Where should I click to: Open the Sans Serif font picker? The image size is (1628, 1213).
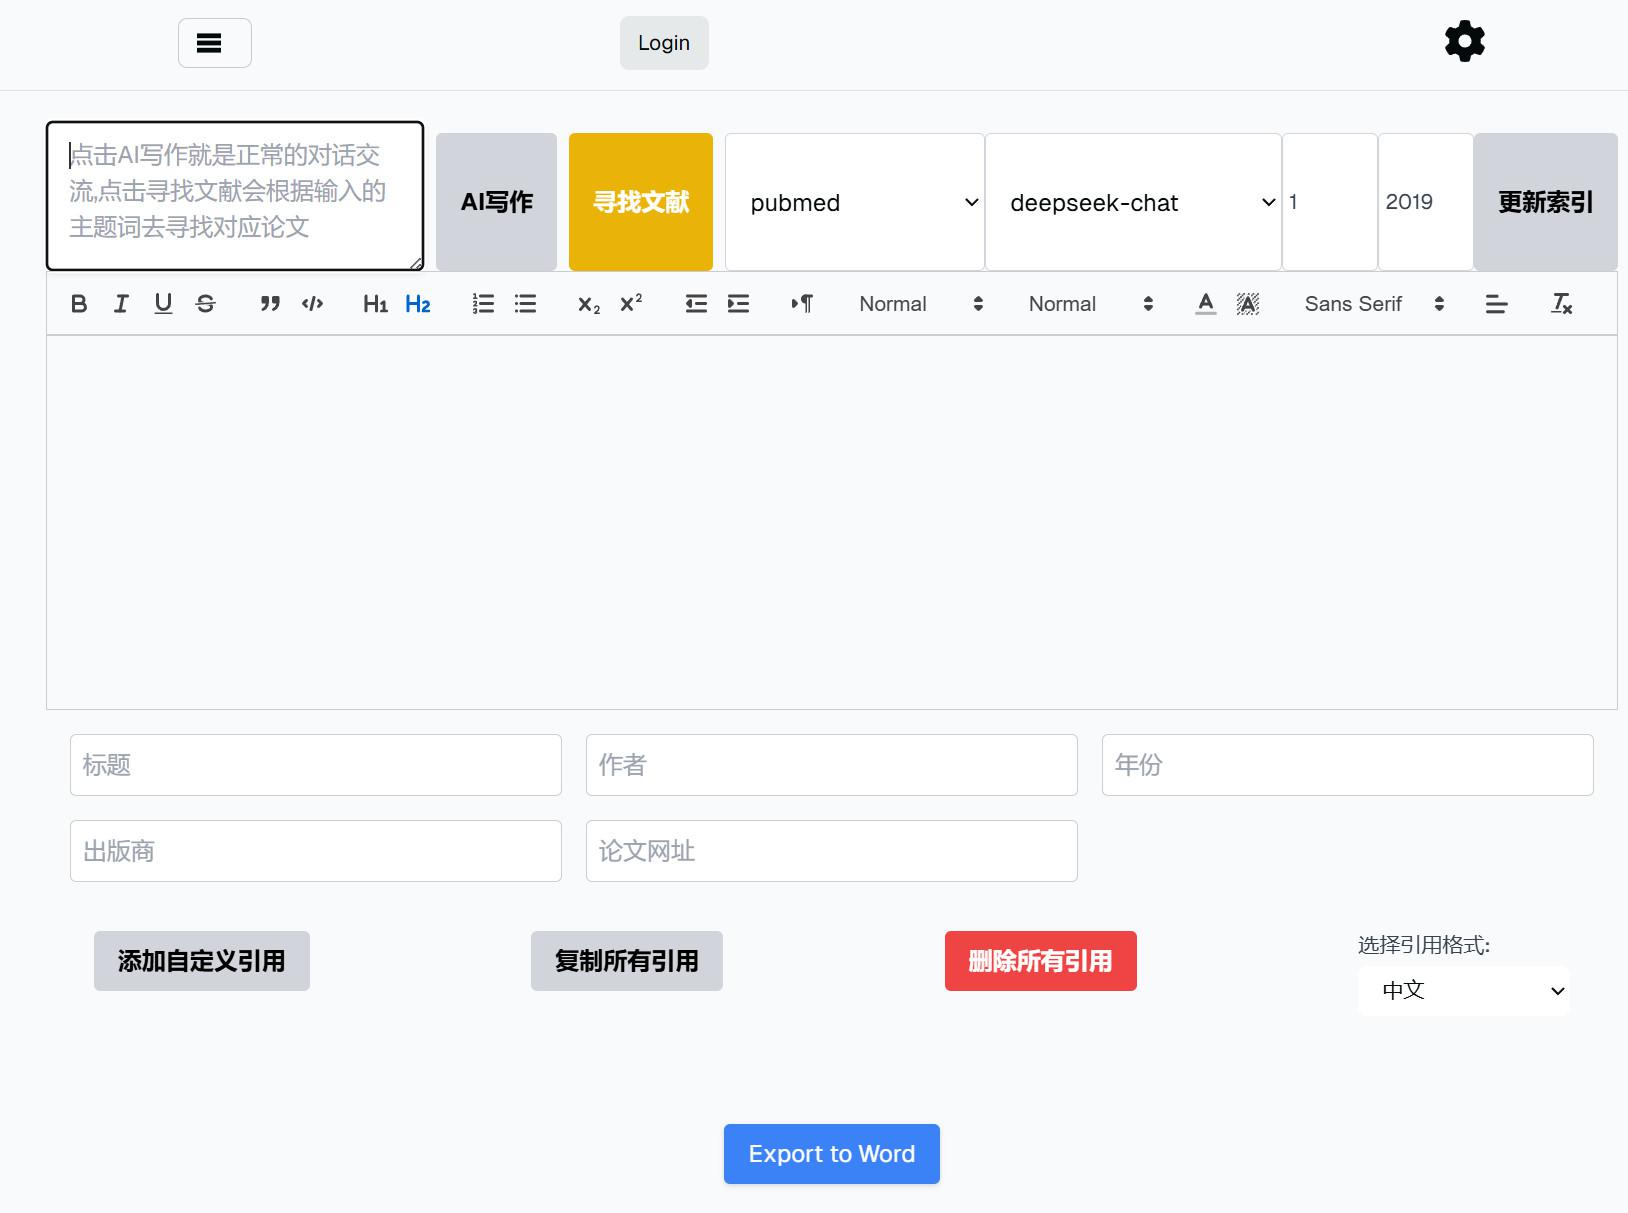[1373, 304]
